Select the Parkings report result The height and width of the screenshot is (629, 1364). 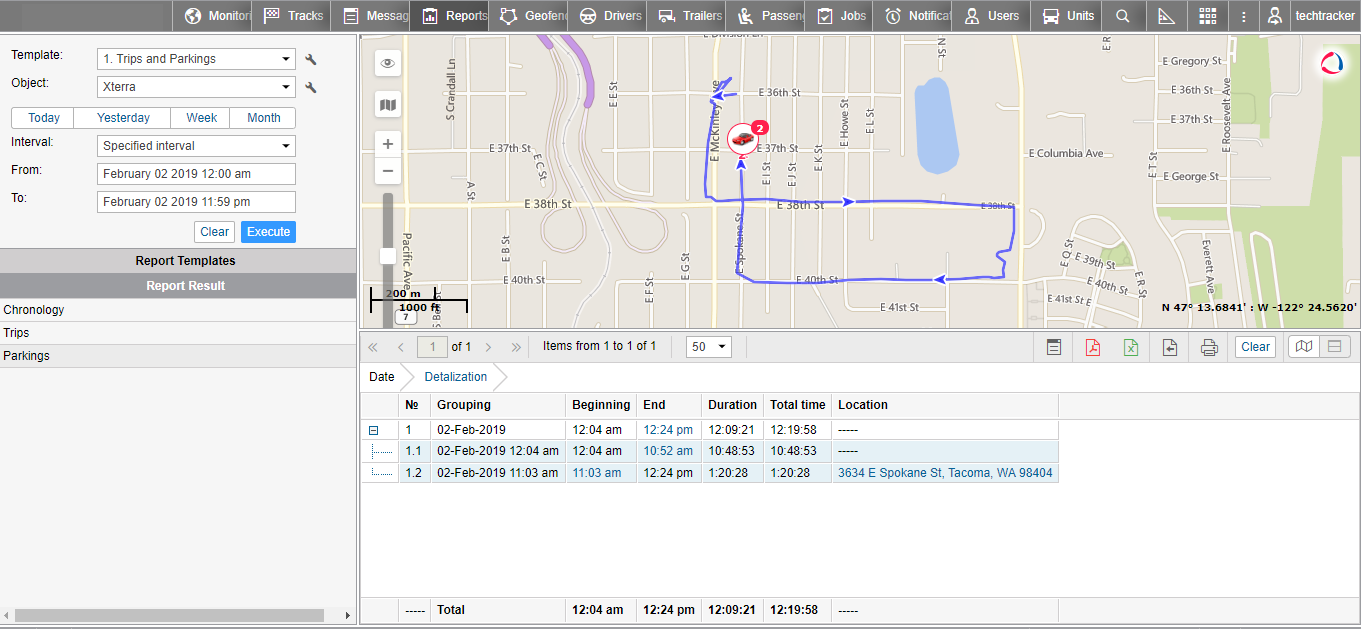click(27, 356)
